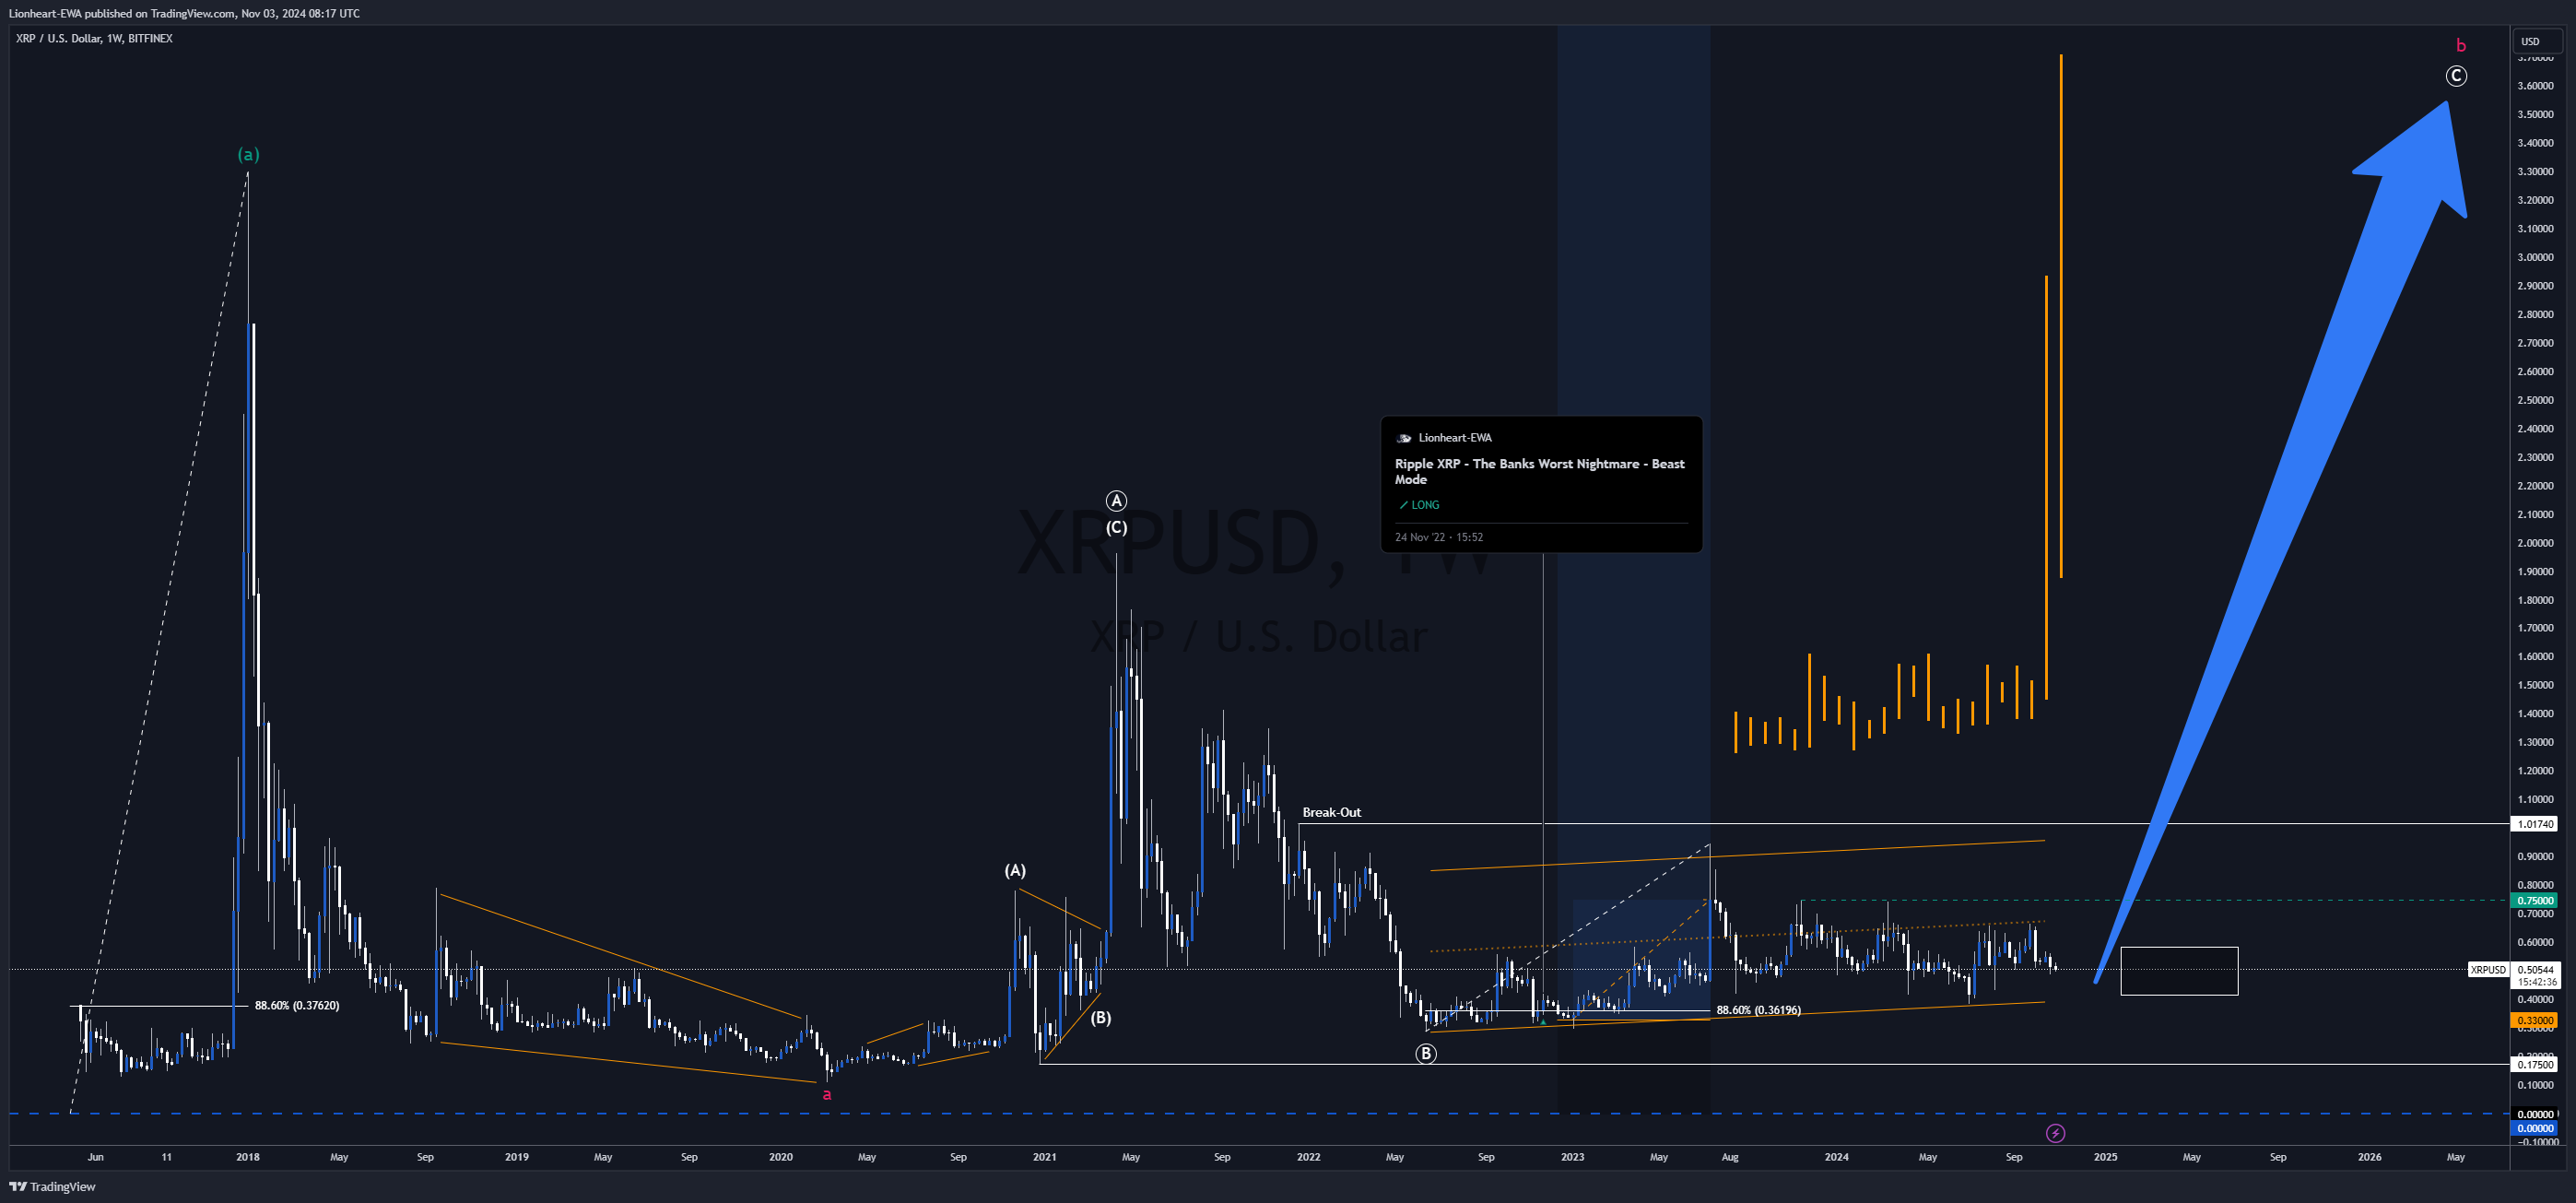Select the '88.60% (0.36196)' retracement label
This screenshot has height=1203, width=2576.
1758,1010
